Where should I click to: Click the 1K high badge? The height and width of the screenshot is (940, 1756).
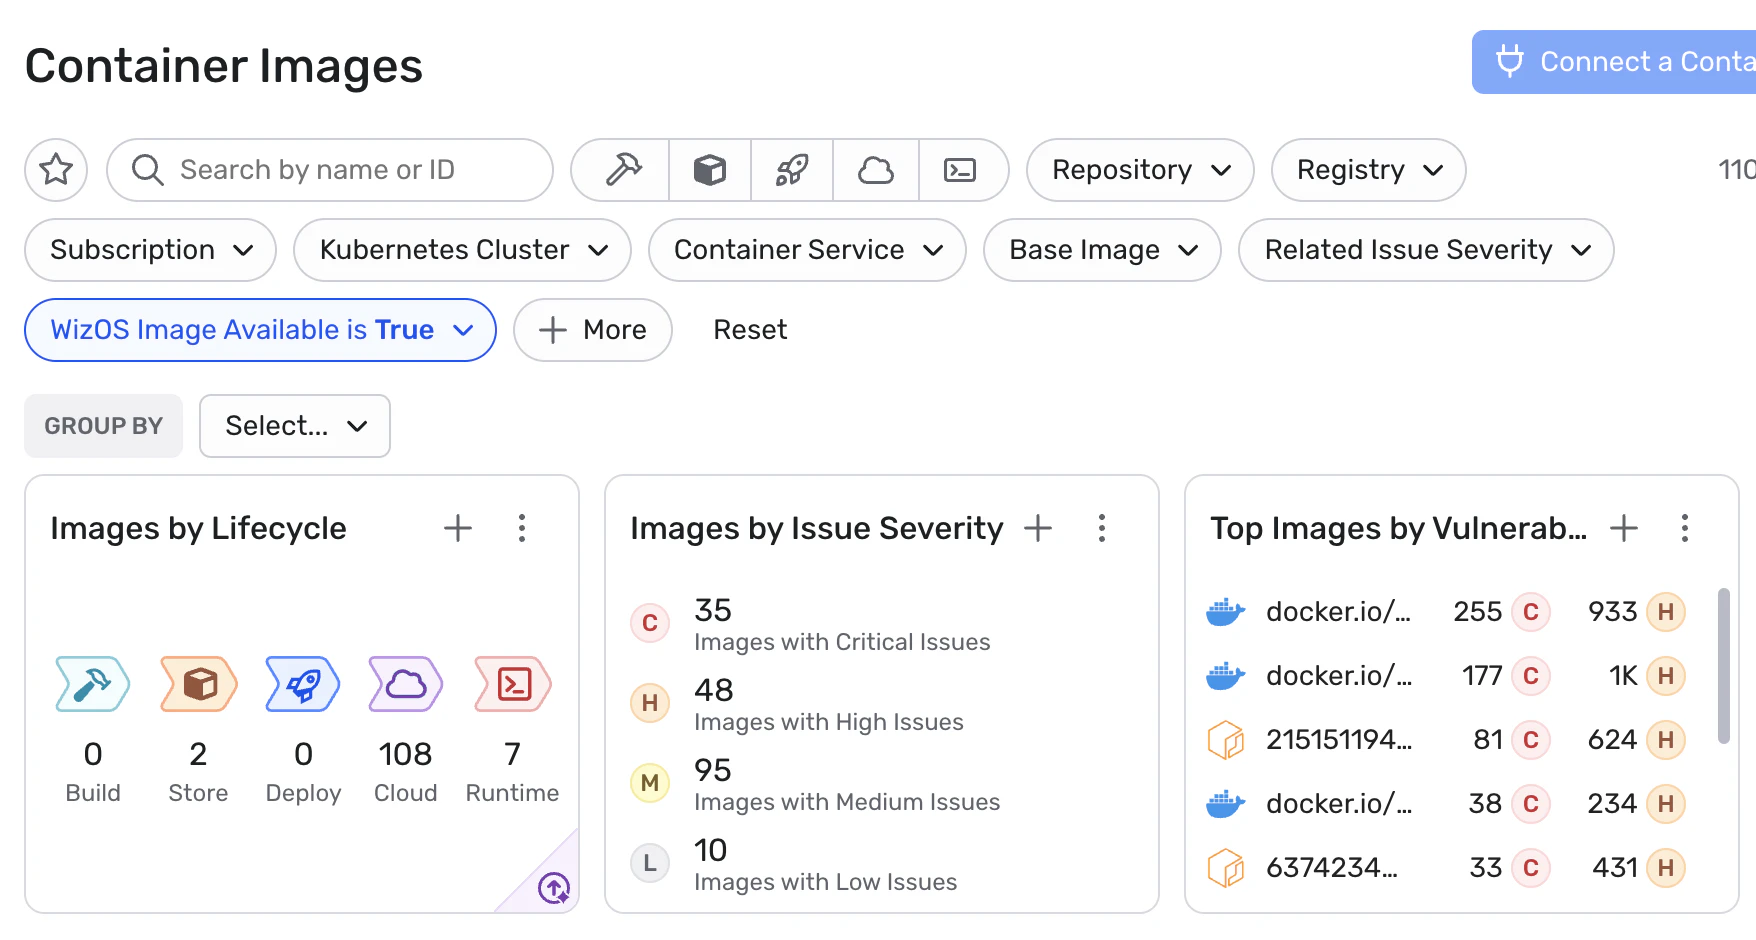[x=1666, y=676]
